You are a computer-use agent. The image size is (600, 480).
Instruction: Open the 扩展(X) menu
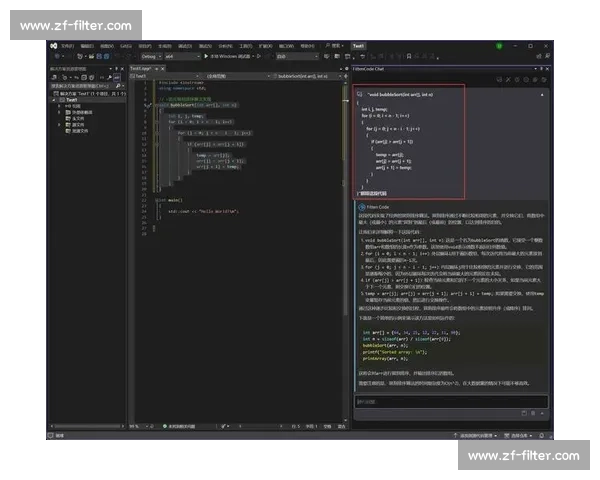pos(266,46)
